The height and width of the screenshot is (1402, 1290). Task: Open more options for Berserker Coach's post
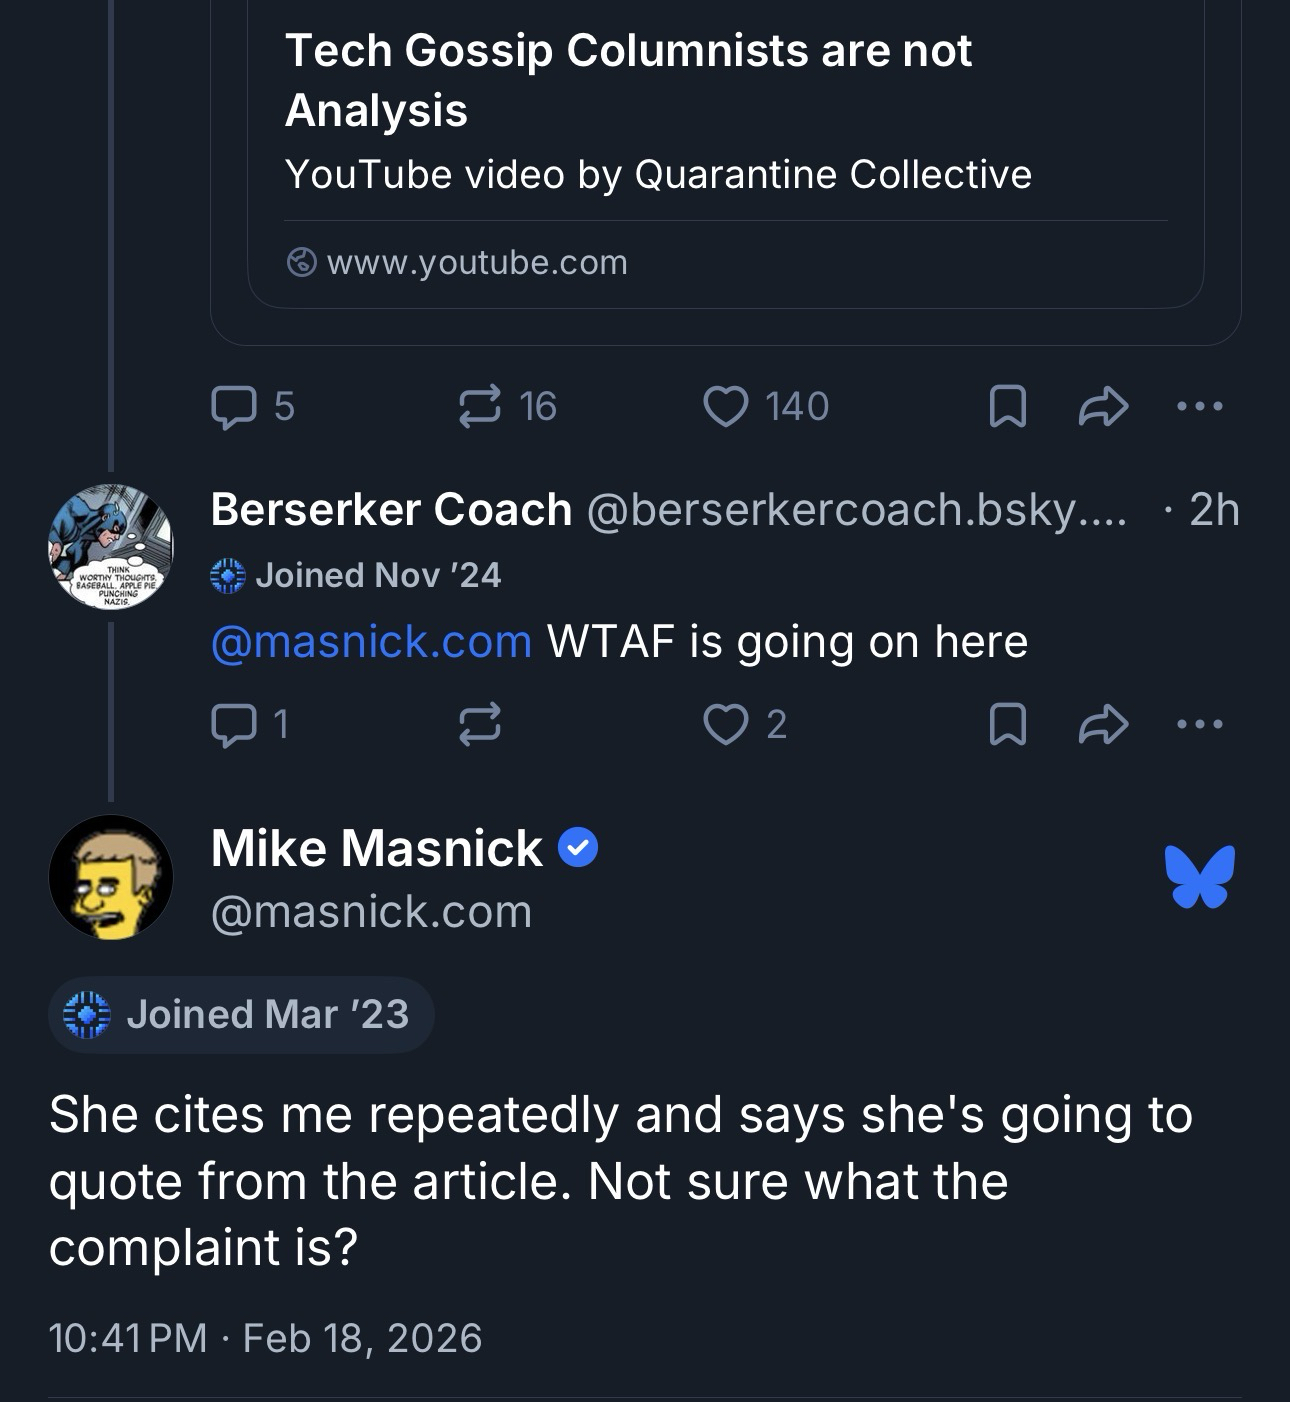[x=1199, y=724]
